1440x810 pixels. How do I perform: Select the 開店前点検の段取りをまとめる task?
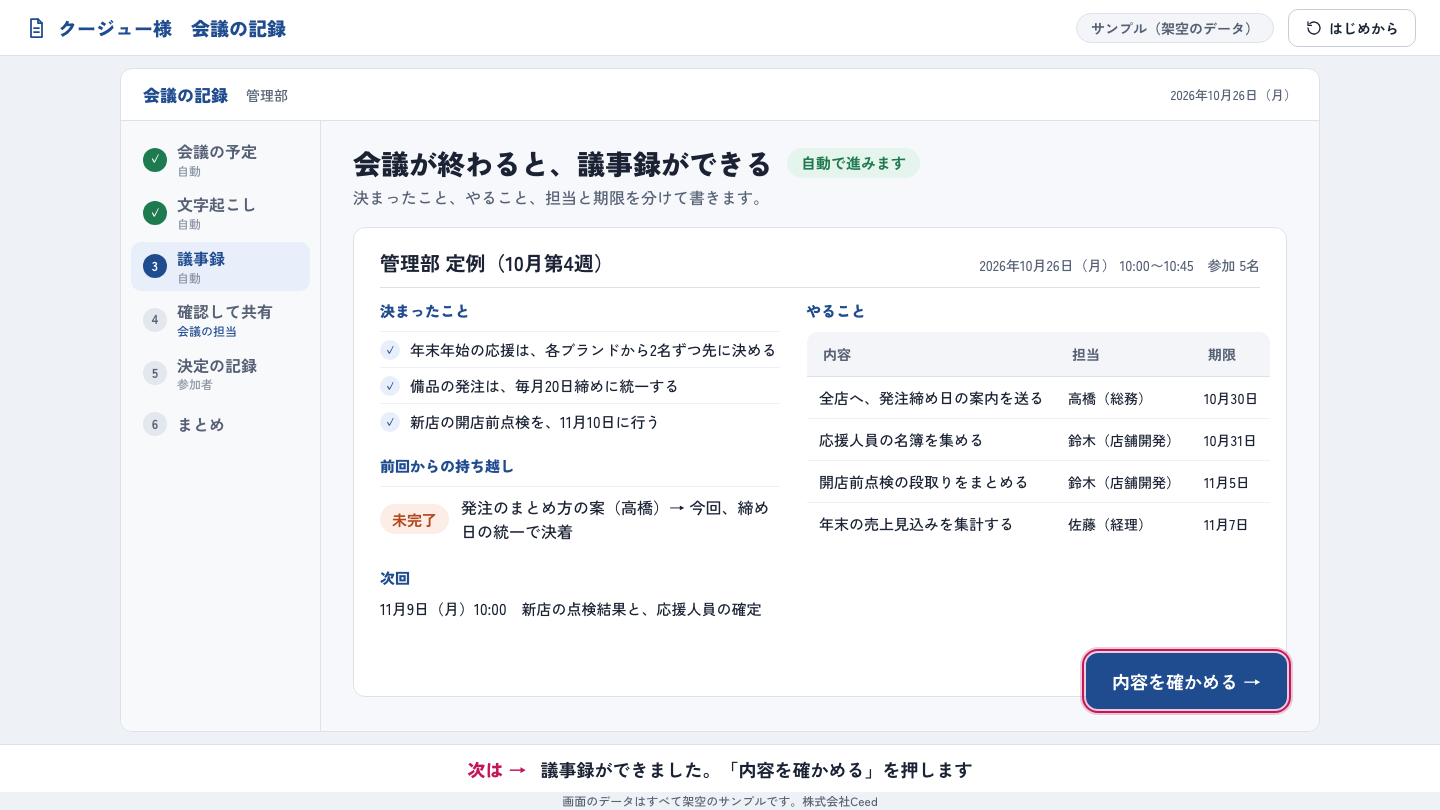(1038, 482)
